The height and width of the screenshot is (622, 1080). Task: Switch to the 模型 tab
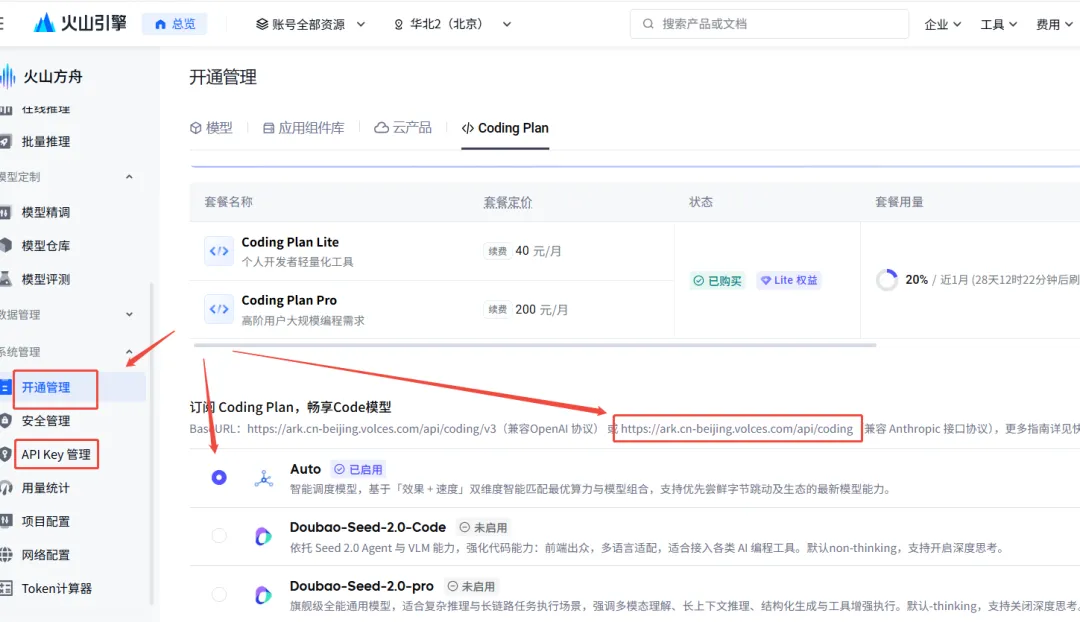click(x=211, y=127)
